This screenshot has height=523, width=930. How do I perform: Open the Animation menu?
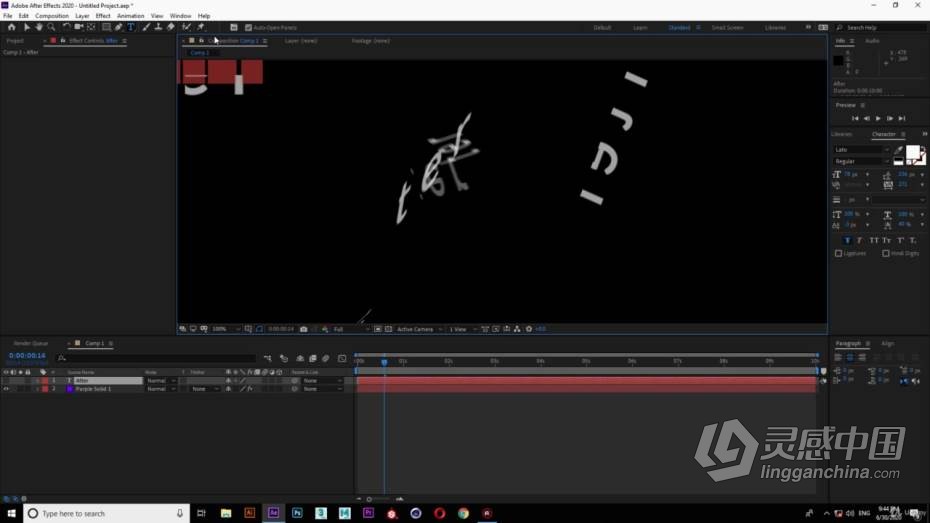click(x=130, y=16)
